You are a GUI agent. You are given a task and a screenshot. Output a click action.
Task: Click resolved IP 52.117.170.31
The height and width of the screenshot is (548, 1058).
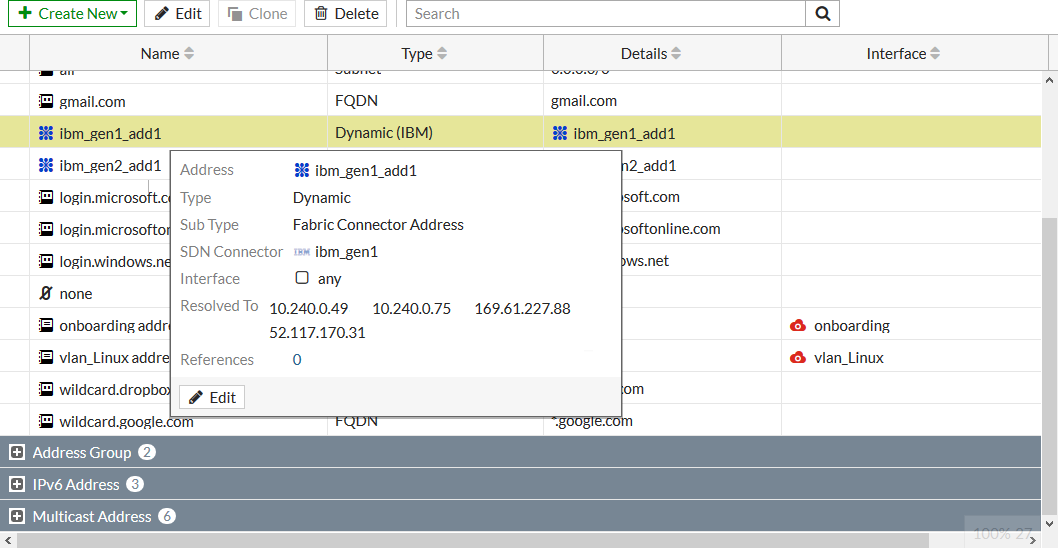coord(317,333)
